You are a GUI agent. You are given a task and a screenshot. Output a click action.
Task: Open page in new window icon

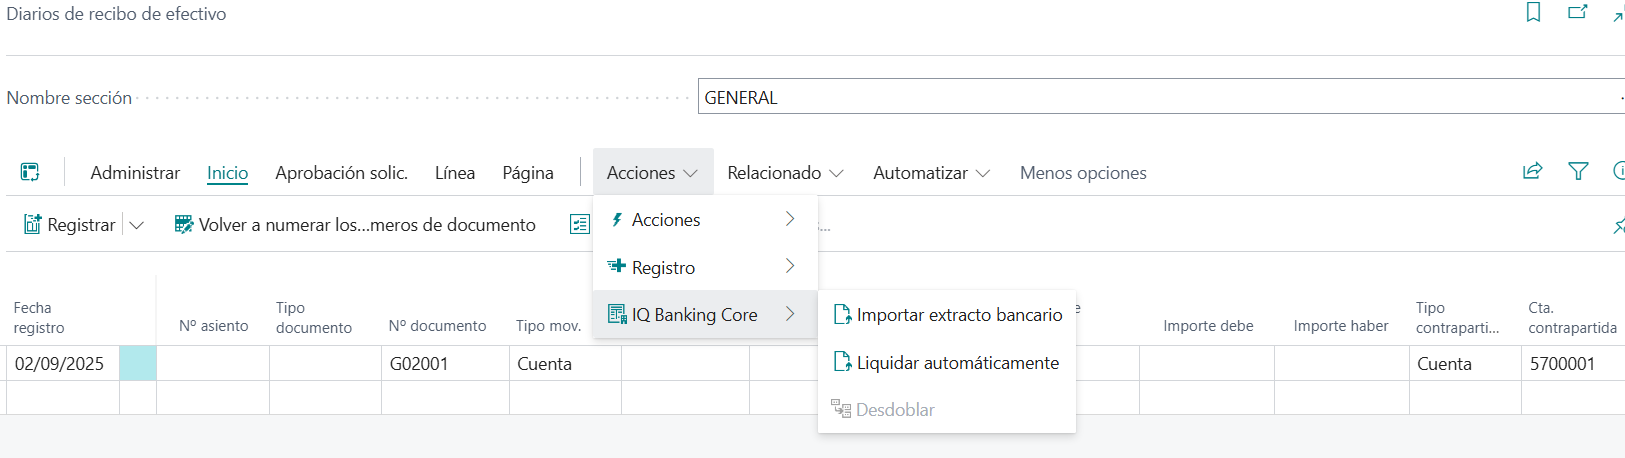(x=1578, y=12)
